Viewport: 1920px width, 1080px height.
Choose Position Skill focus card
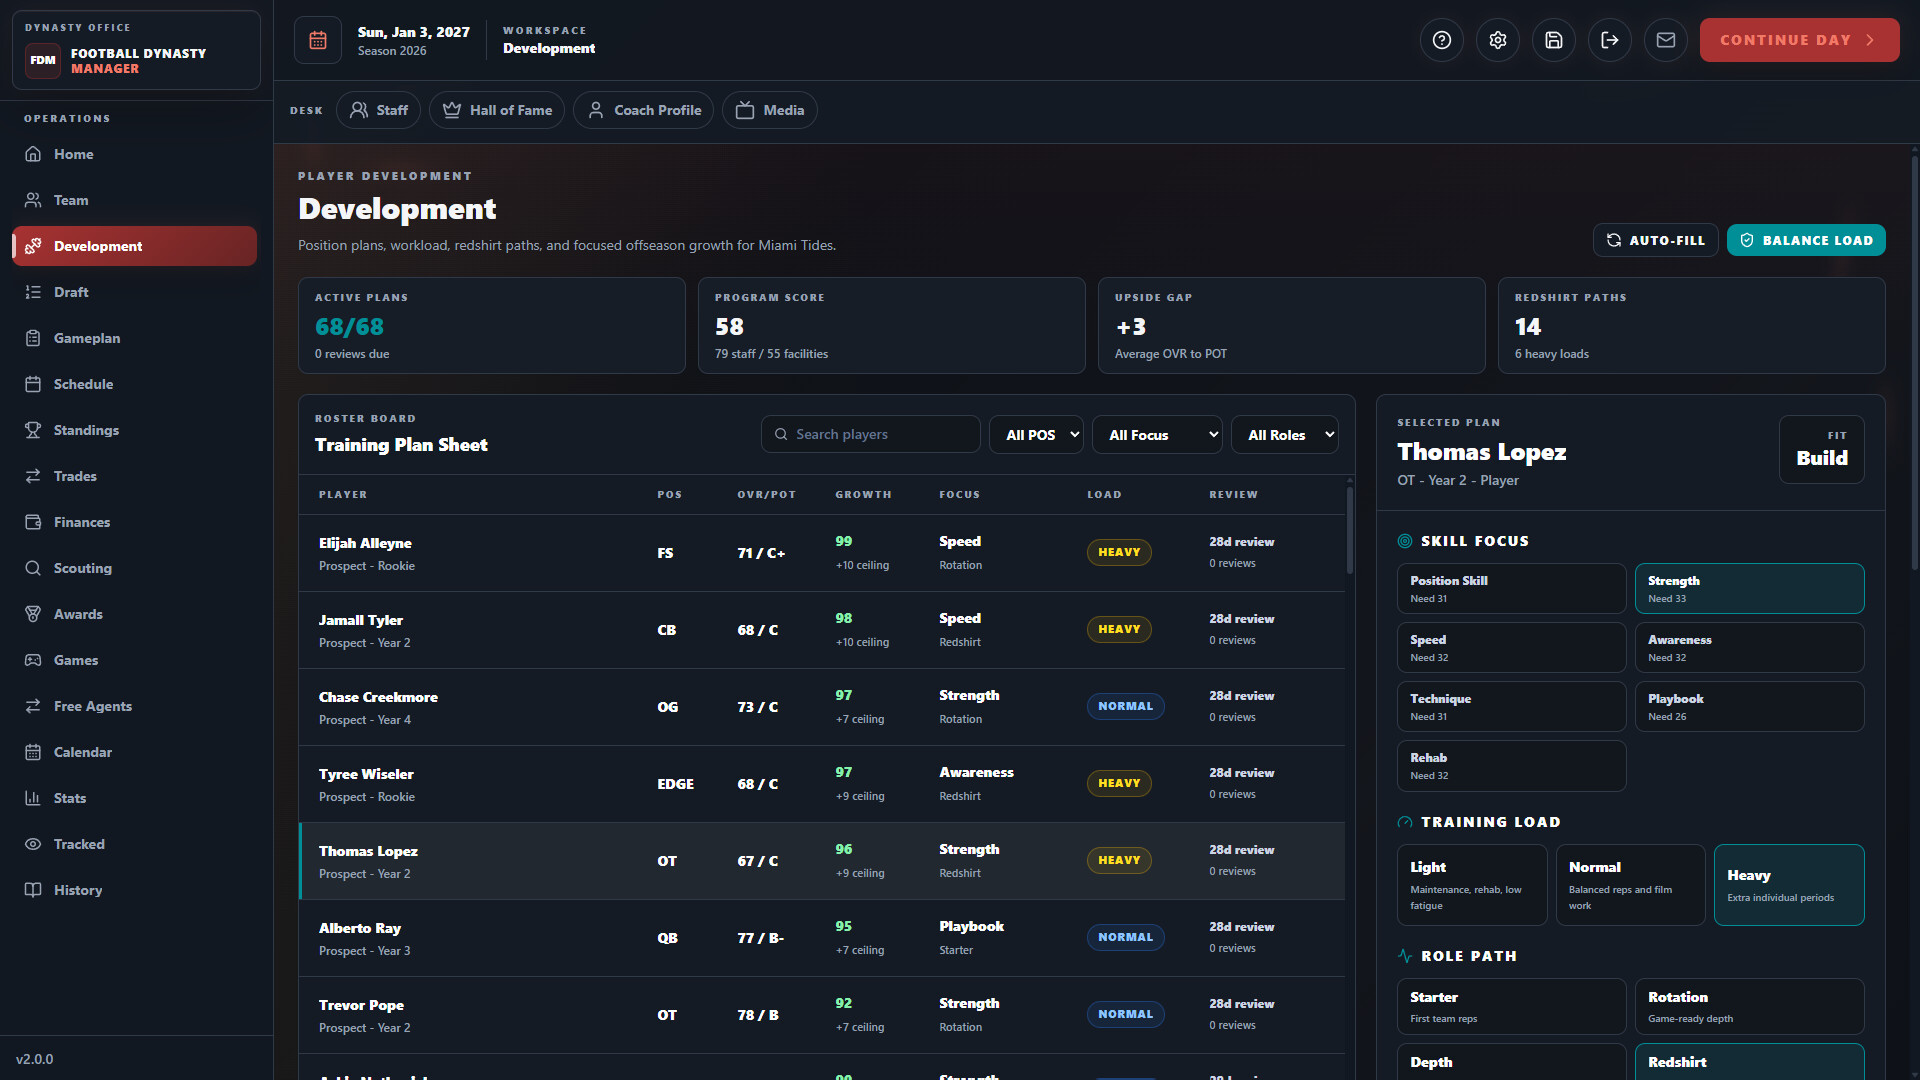pyautogui.click(x=1512, y=588)
